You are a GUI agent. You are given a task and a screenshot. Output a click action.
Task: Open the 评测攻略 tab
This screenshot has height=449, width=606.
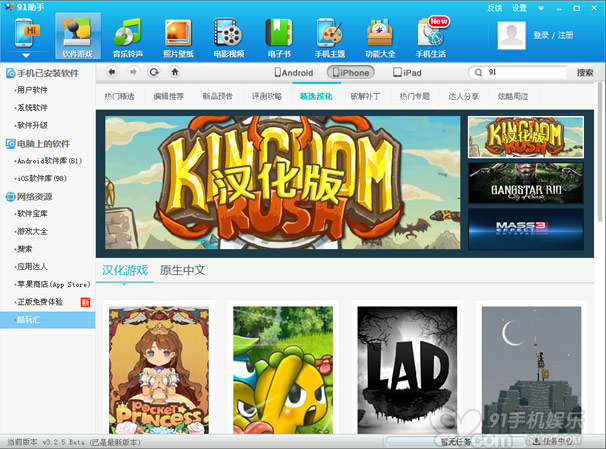(267, 96)
